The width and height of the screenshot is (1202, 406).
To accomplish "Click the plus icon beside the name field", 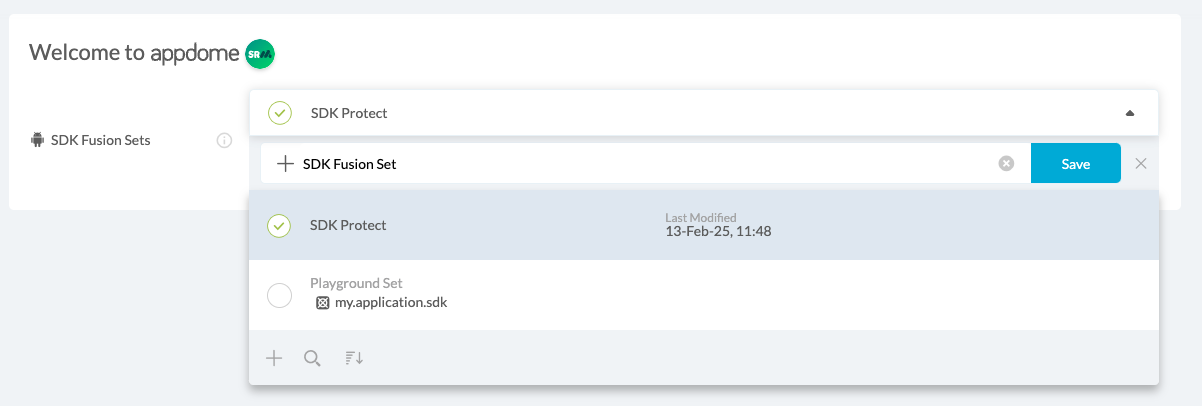I will pos(285,164).
